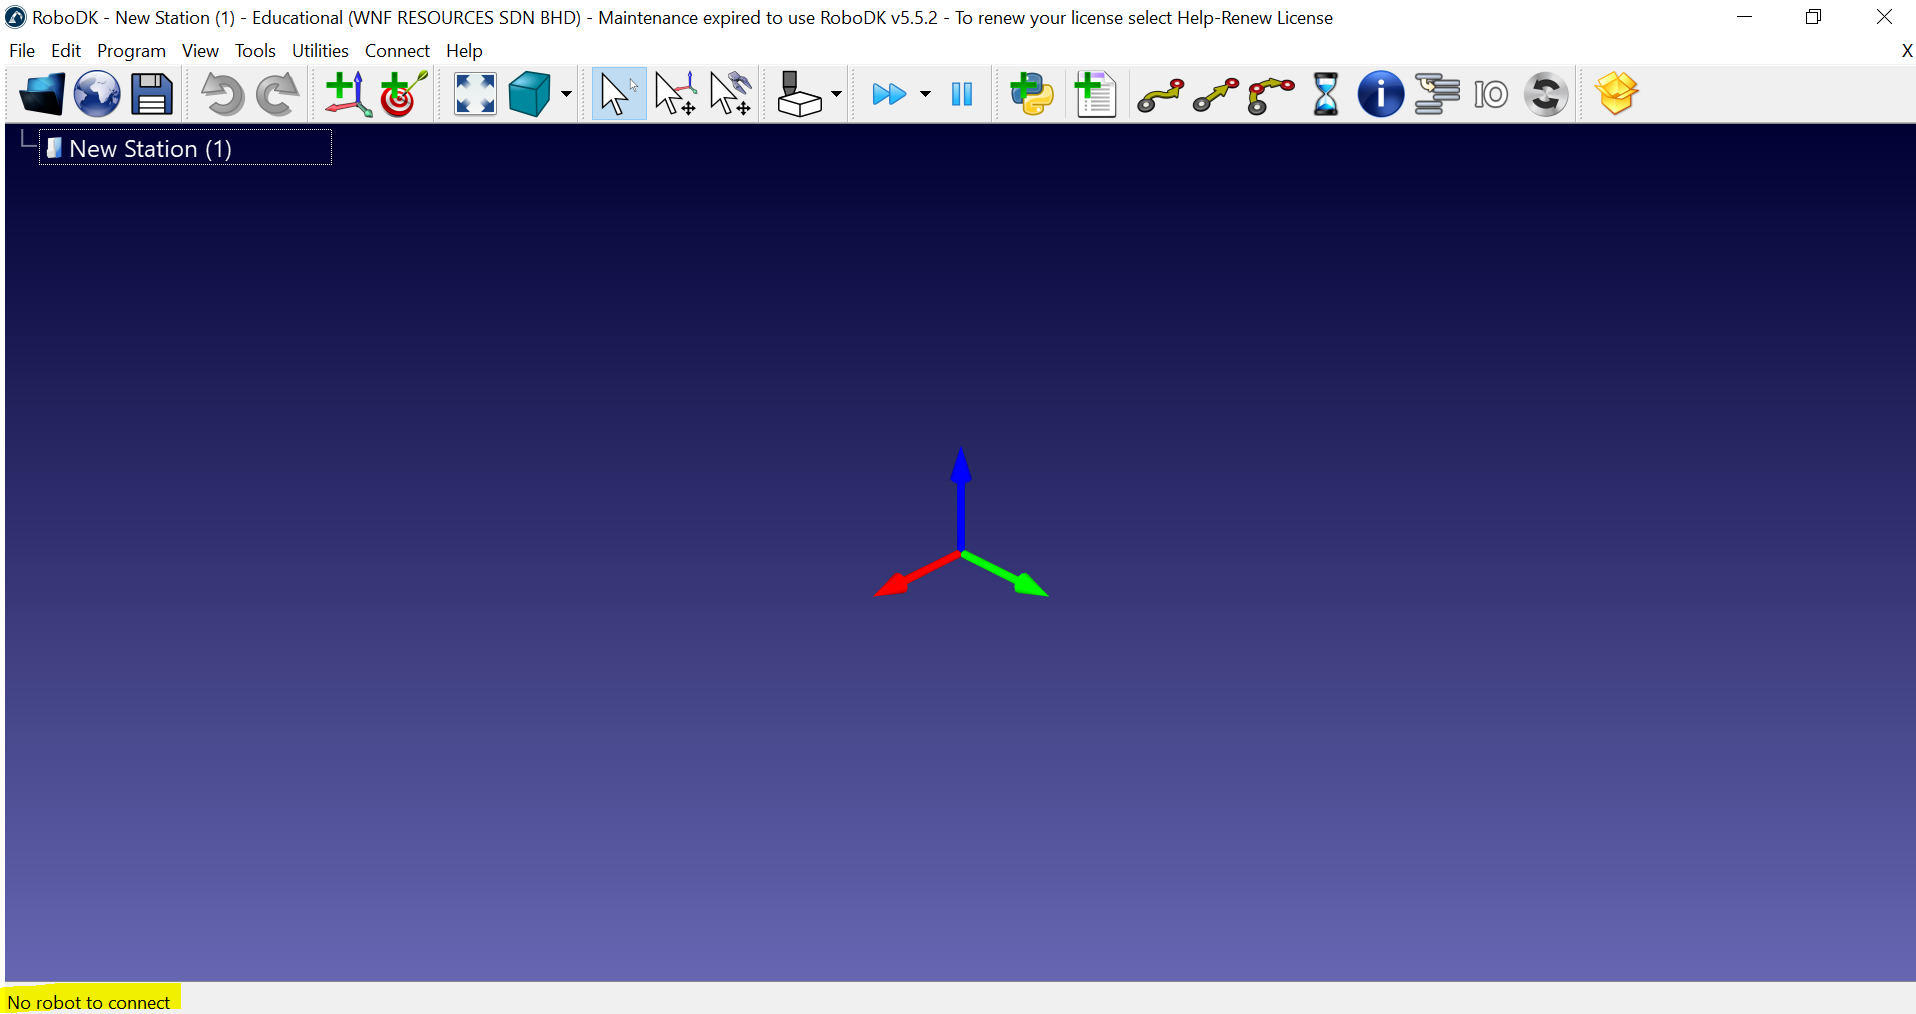Open the Program menu

131,51
